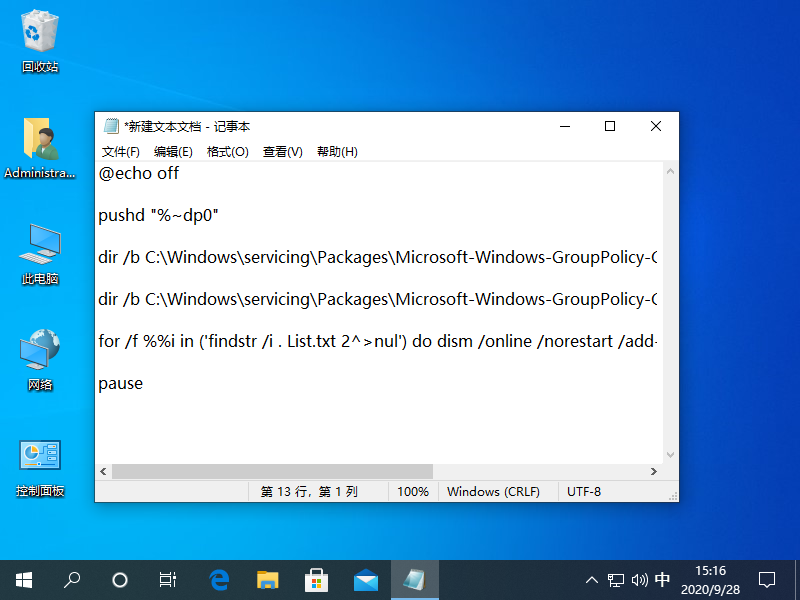Click the Start button
The image size is (800, 600).
click(23, 580)
